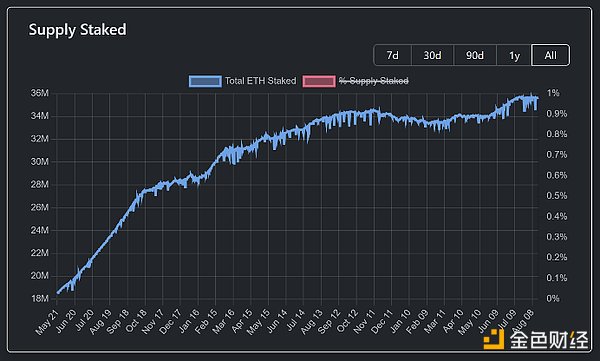Click the Mar 16 x-axis date
Image resolution: width=600 pixels, height=361 pixels.
coord(223,322)
